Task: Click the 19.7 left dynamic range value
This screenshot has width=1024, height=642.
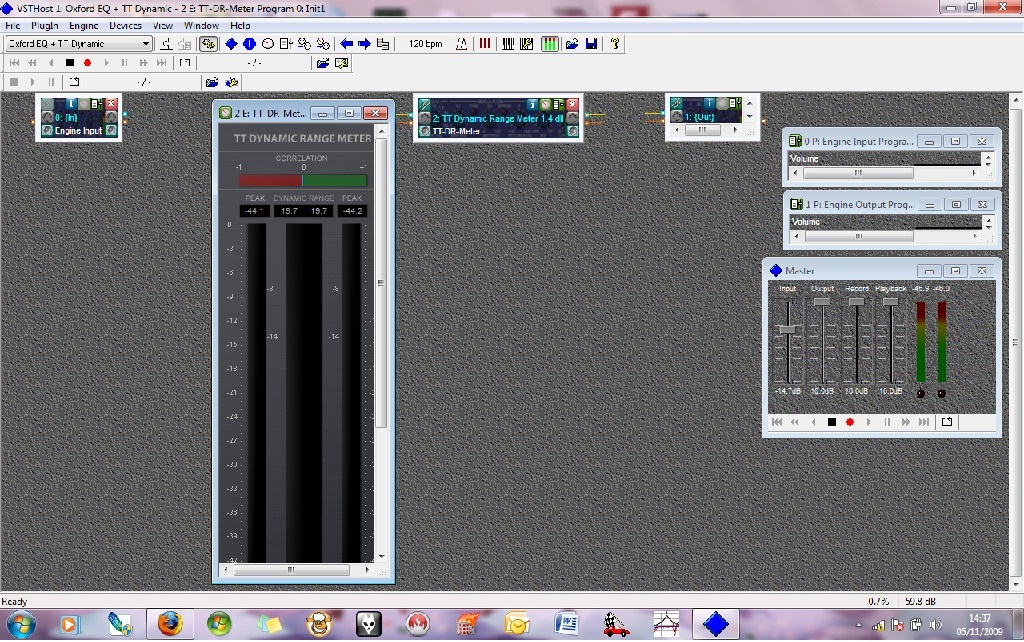Action: tap(289, 211)
